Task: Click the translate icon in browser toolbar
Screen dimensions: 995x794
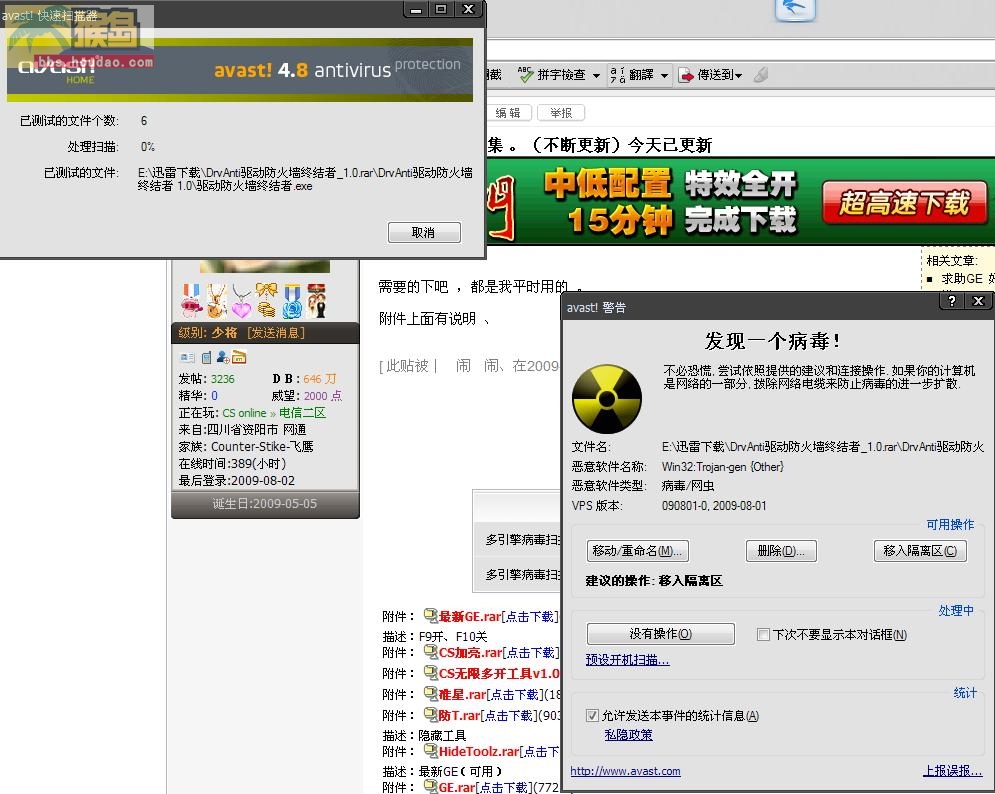Action: tap(617, 75)
